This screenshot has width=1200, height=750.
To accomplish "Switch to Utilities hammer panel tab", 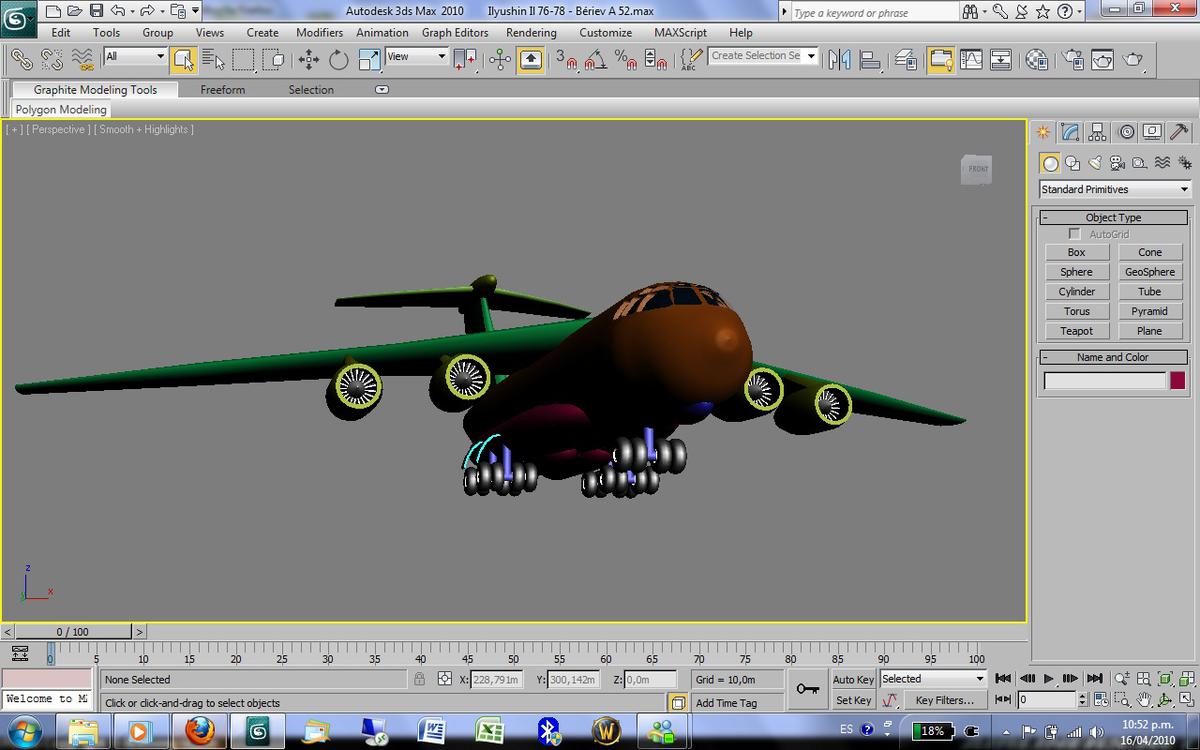I will pyautogui.click(x=1180, y=132).
